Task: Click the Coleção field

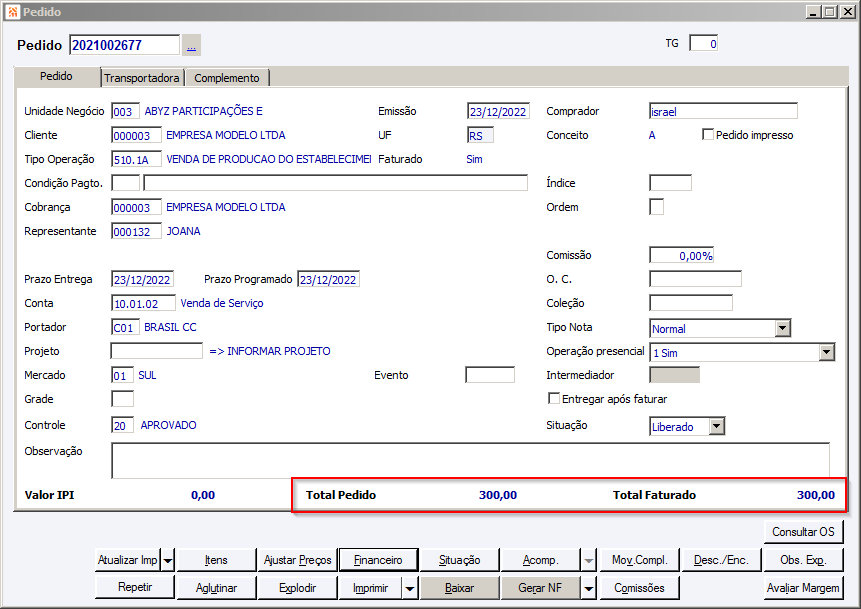Action: click(x=691, y=303)
